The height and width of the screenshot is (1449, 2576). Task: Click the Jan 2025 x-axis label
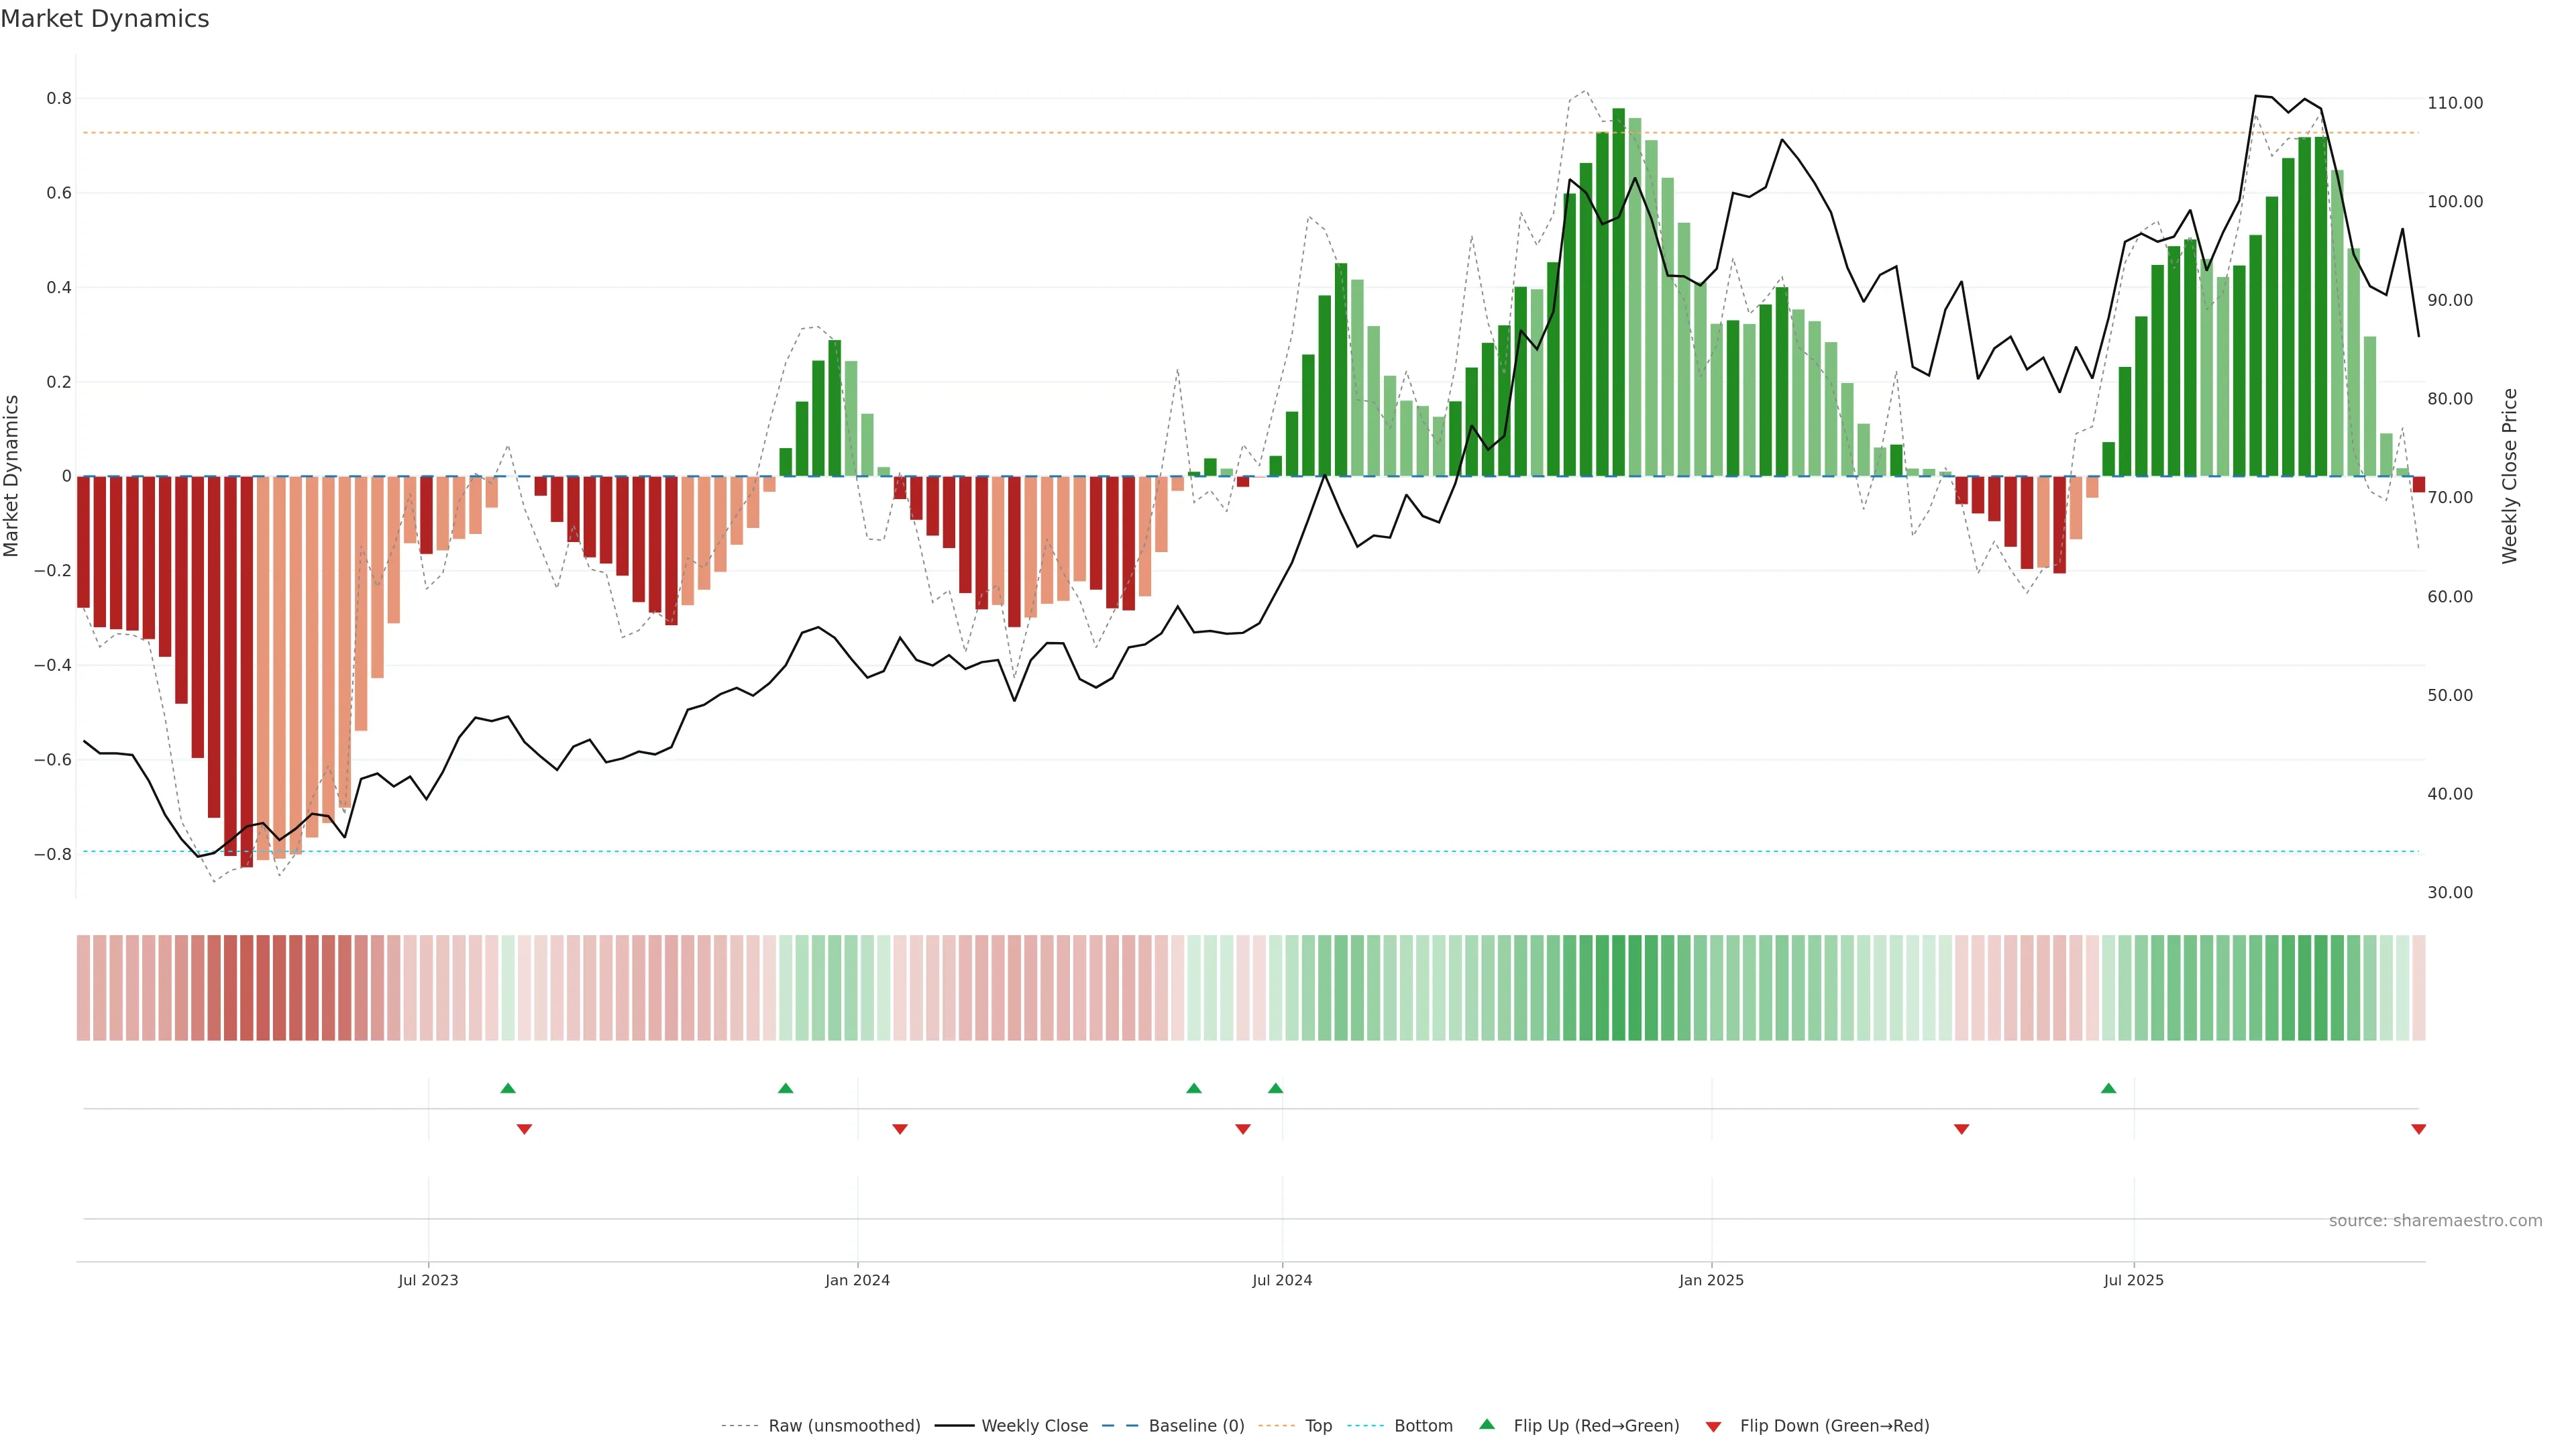click(1711, 1280)
